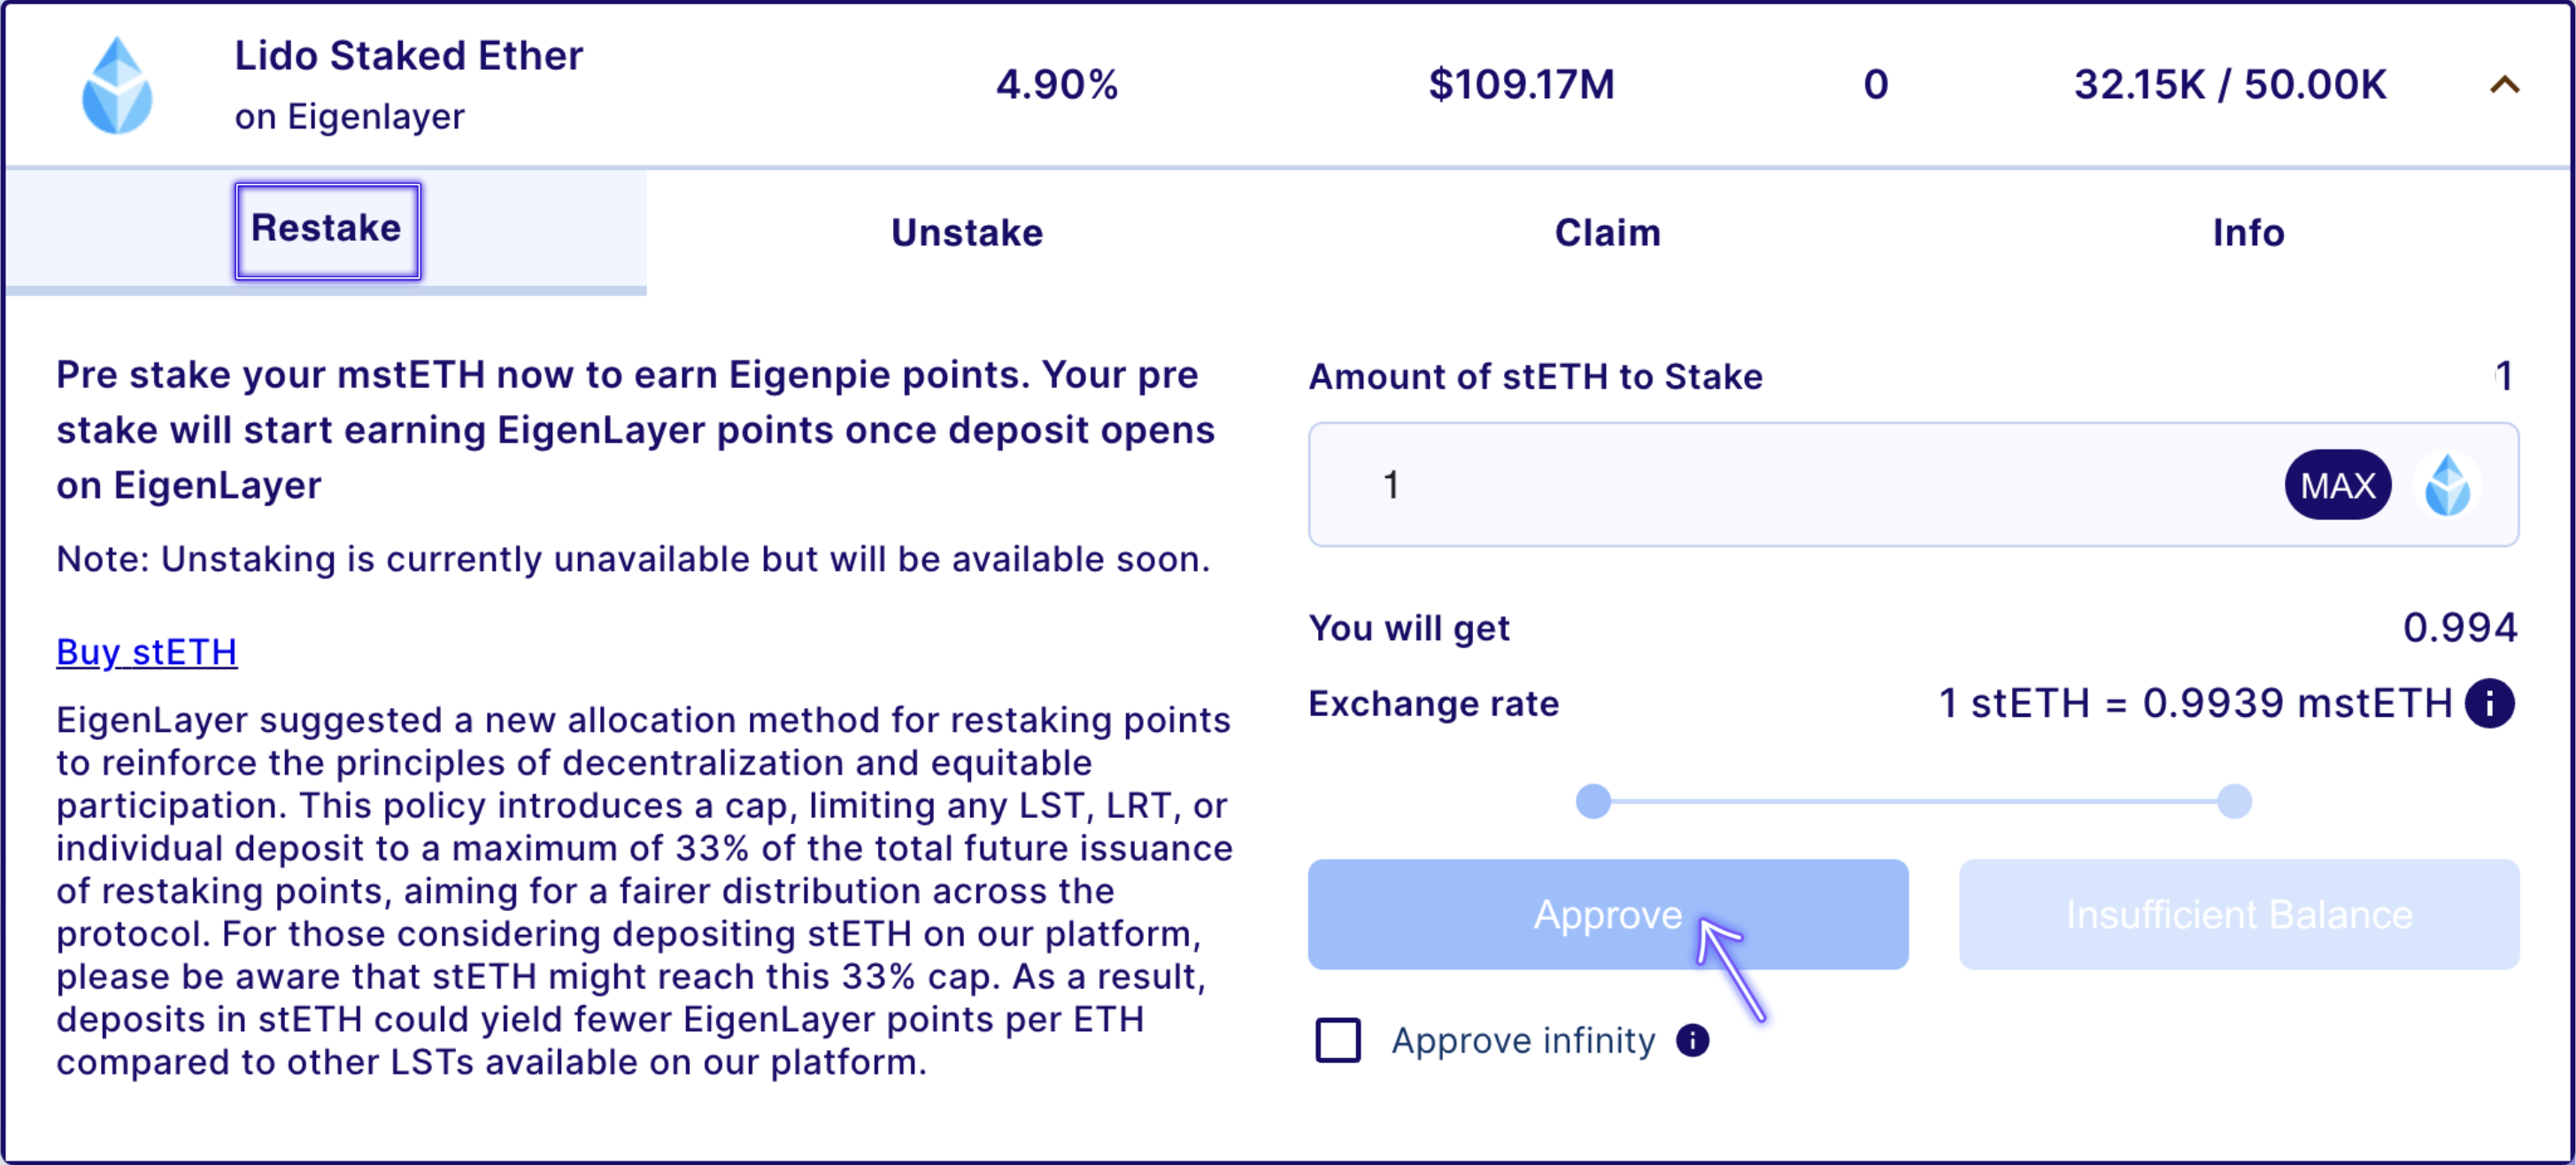Click the Insufficient Balance button
Screen dimensions: 2576x1165
click(x=2238, y=914)
